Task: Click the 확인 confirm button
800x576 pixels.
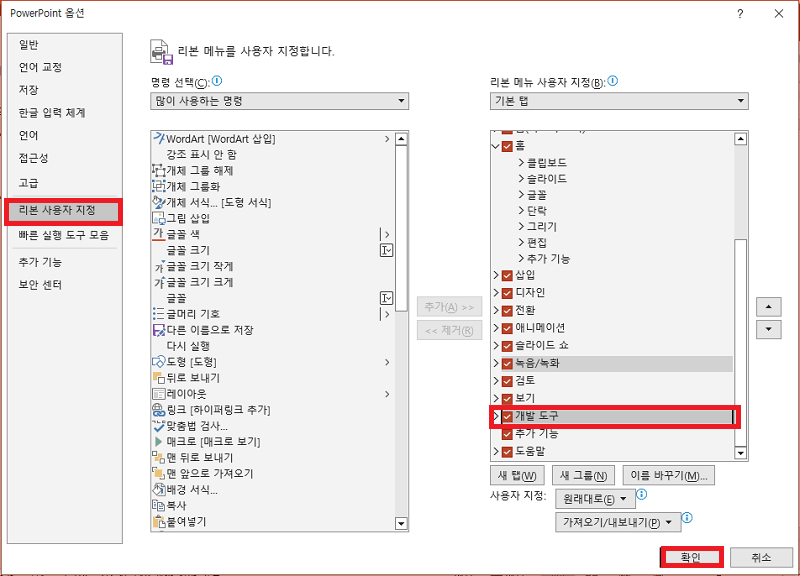Action: coord(689,557)
